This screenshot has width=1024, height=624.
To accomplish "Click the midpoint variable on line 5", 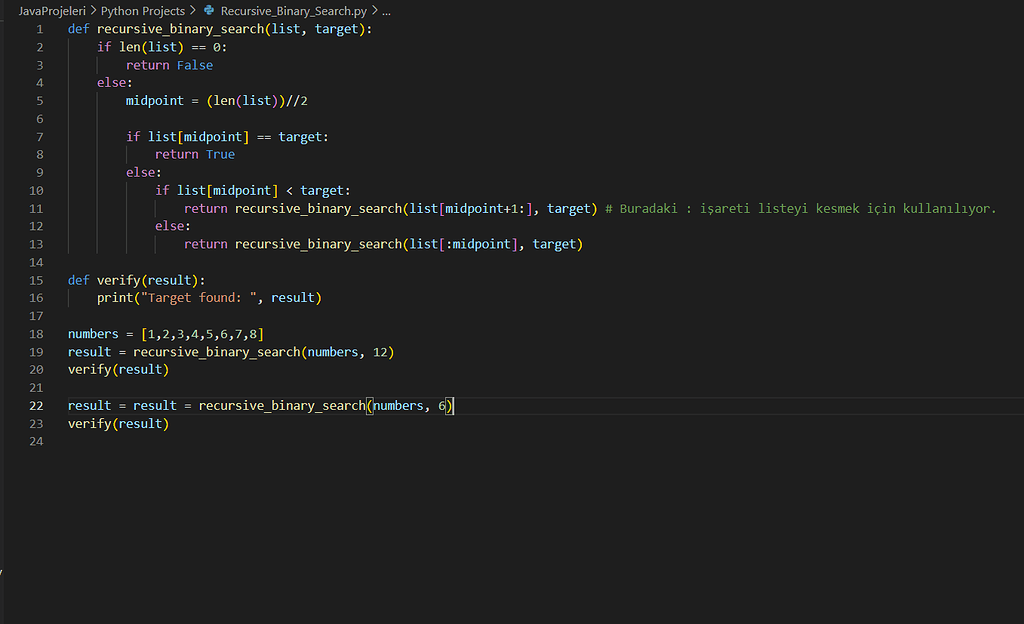I will point(153,100).
